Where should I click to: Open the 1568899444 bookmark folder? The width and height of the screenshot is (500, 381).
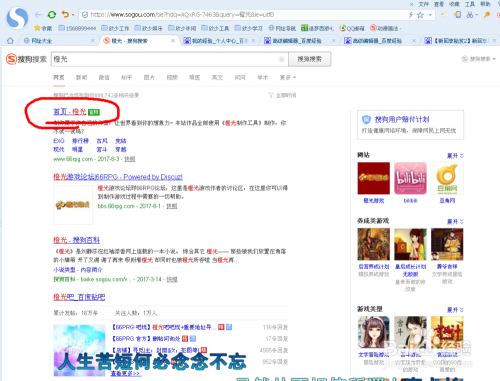[77, 28]
